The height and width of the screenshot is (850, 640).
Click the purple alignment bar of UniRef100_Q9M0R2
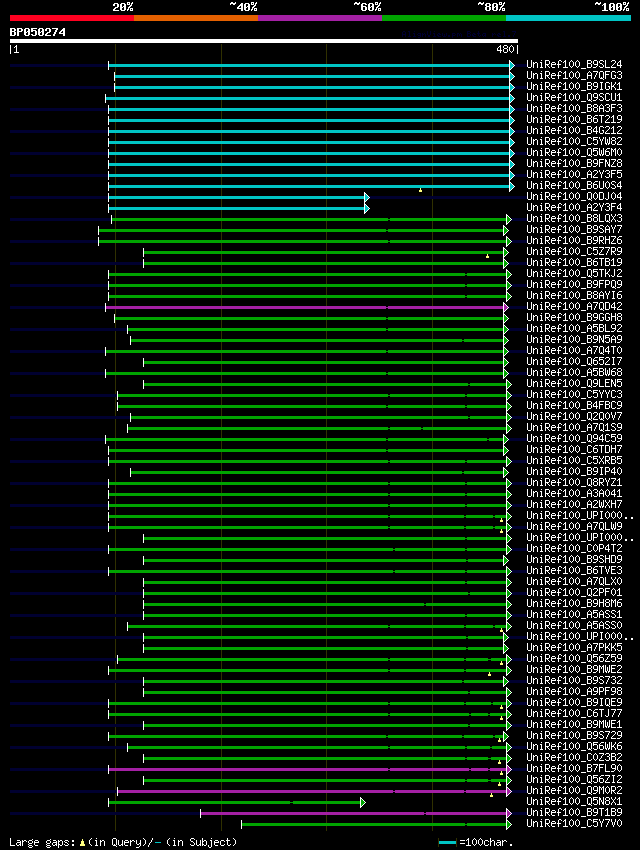coord(312,791)
